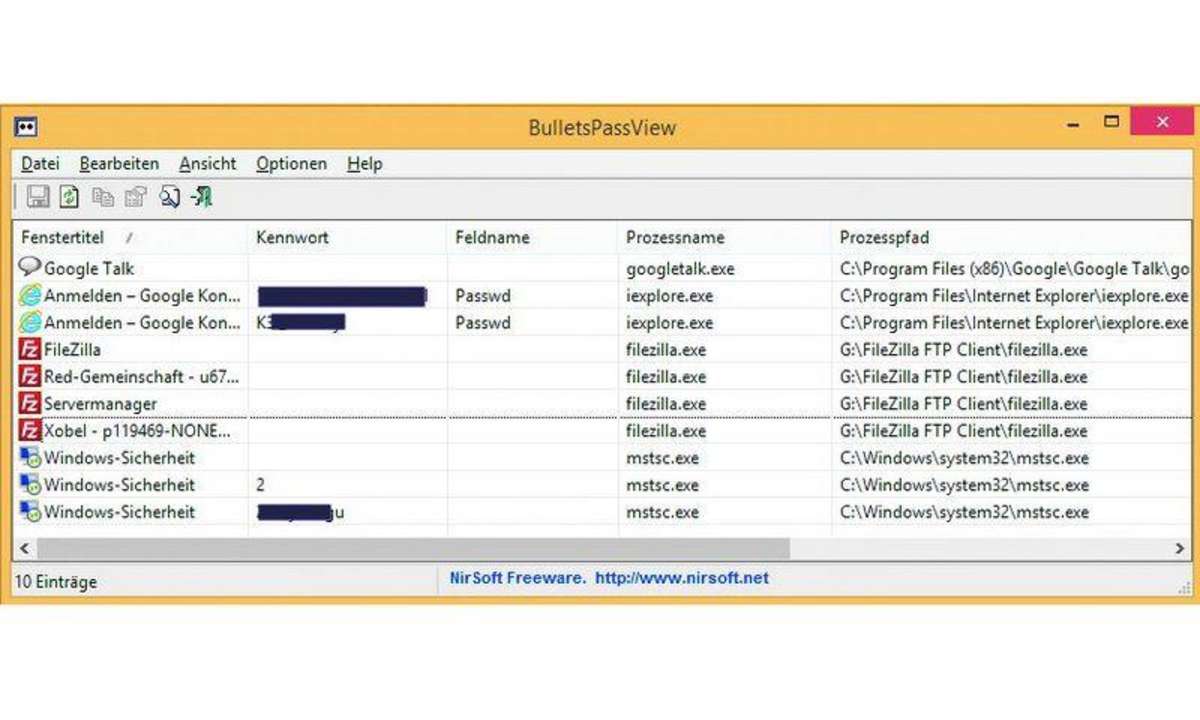
Task: Maximize the BulletsPassView window
Action: (x=1111, y=122)
